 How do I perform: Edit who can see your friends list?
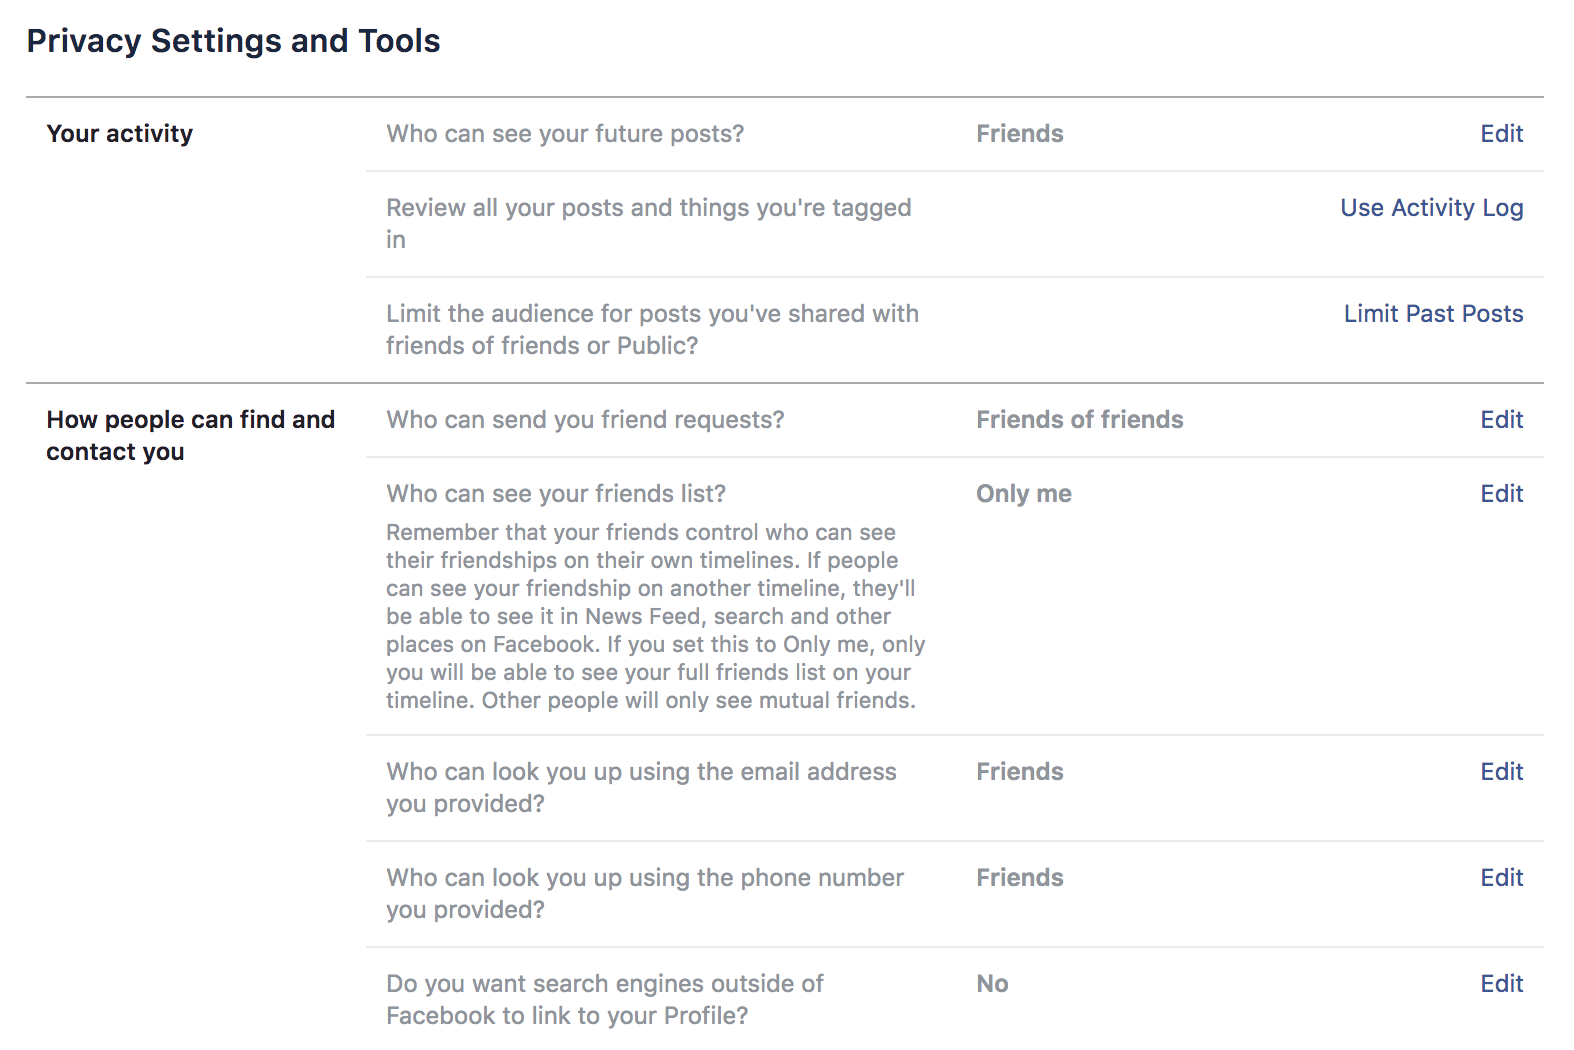pyautogui.click(x=1501, y=494)
